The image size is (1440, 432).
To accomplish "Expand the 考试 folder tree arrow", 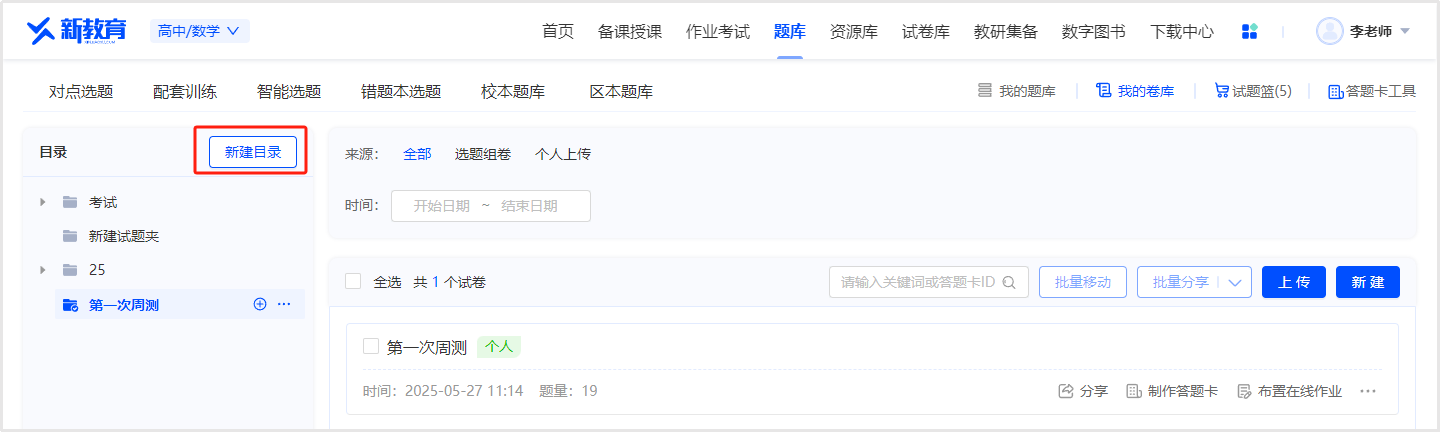I will tap(43, 202).
